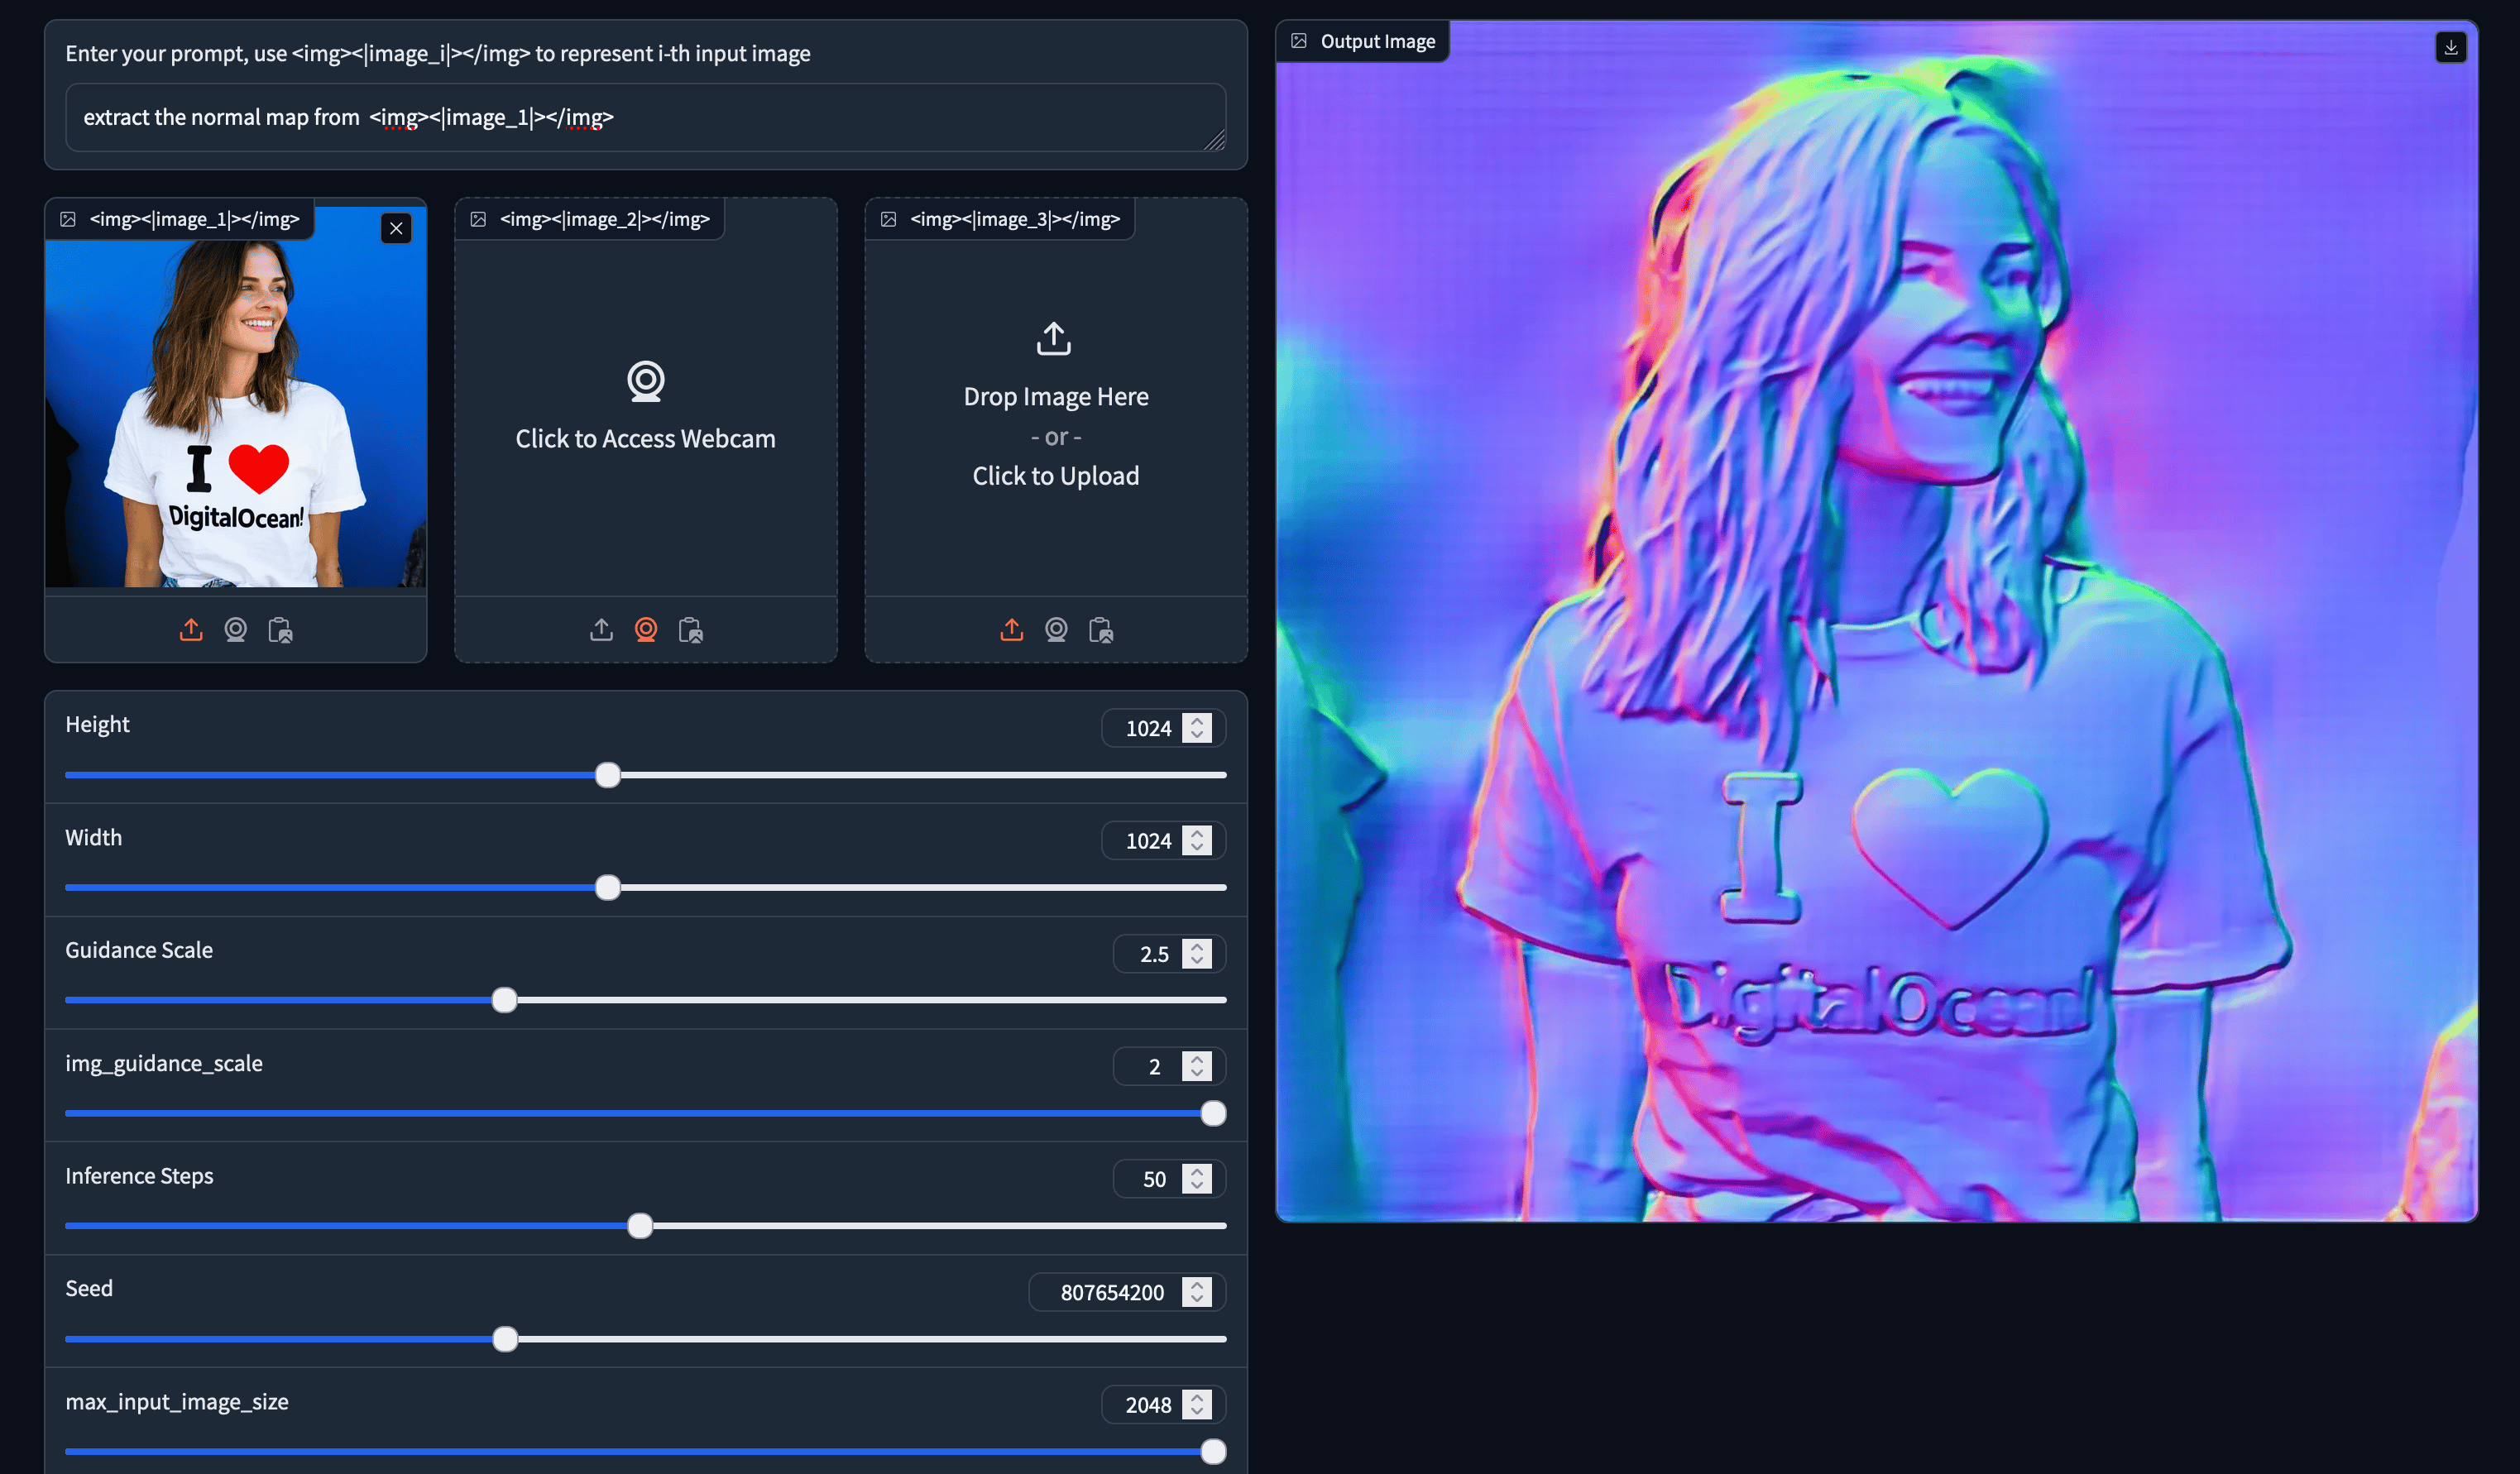Click the webcam icon under image_3 panel
The height and width of the screenshot is (1474, 2520).
[1056, 630]
